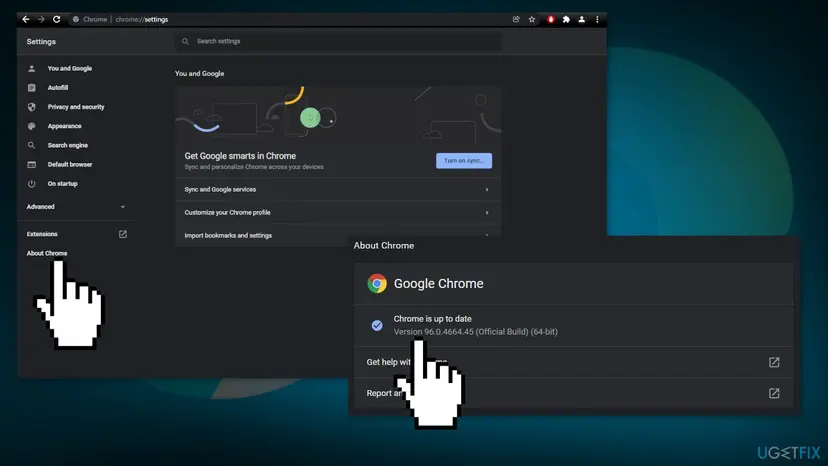
Task: Open Customize your Chrome profile row
Action: point(338,212)
